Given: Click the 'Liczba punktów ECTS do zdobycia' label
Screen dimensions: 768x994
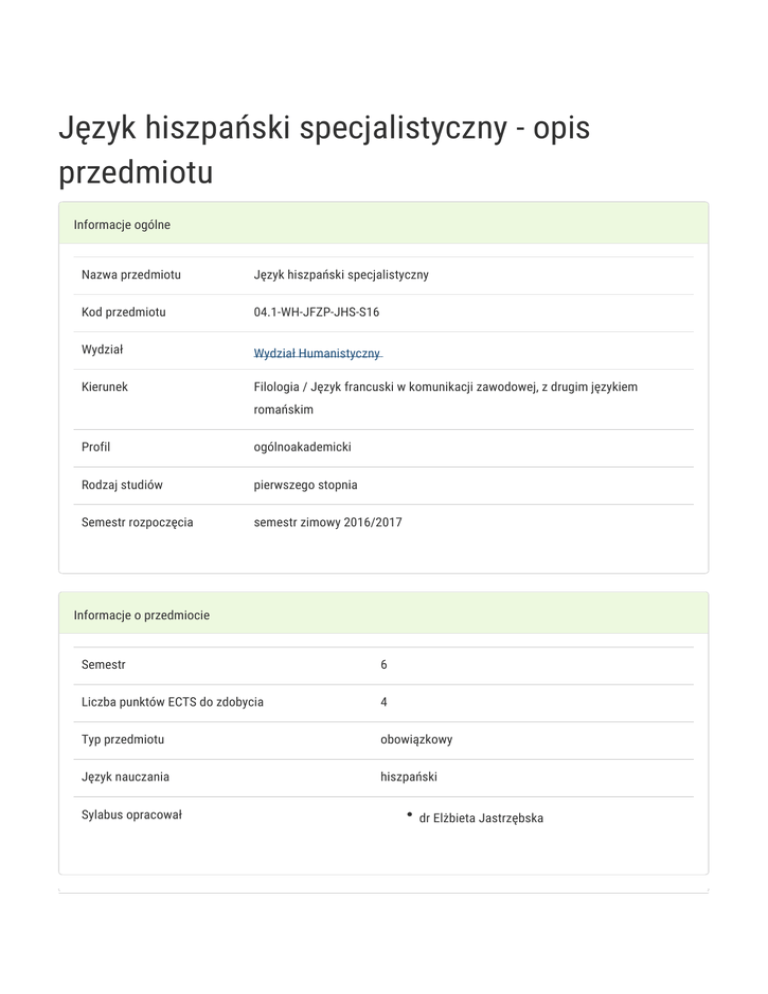Looking at the screenshot, I should pos(173,702).
